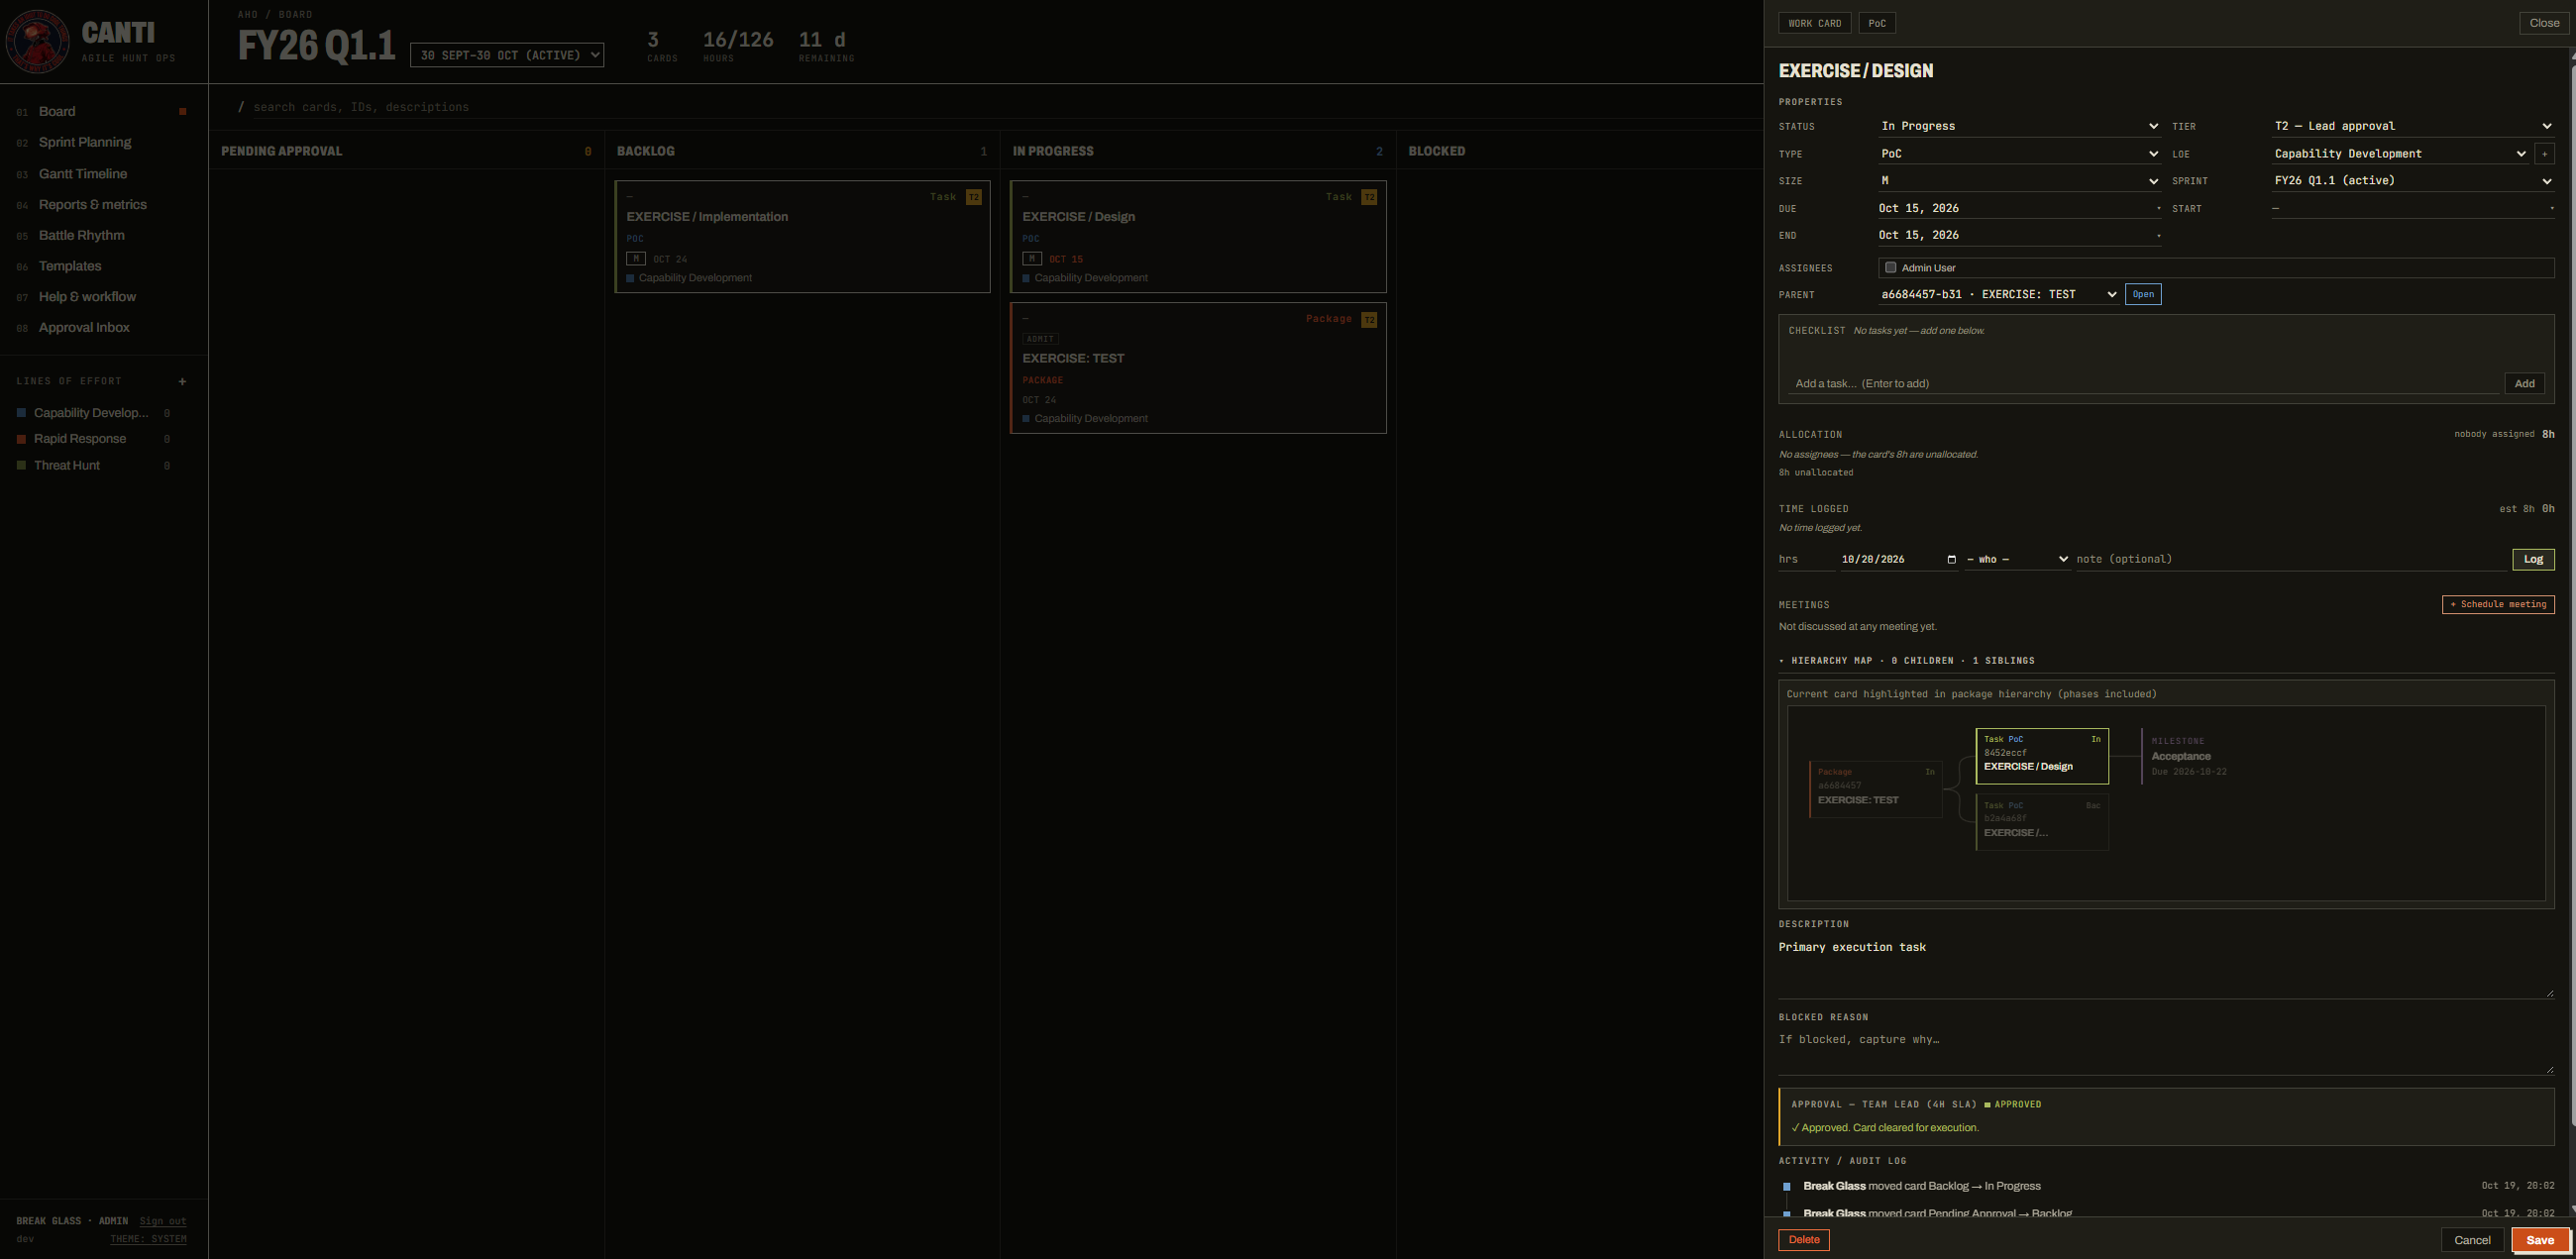Open the Parent dropdown EXERCISE: TEST
2576x1259 pixels.
1998,294
